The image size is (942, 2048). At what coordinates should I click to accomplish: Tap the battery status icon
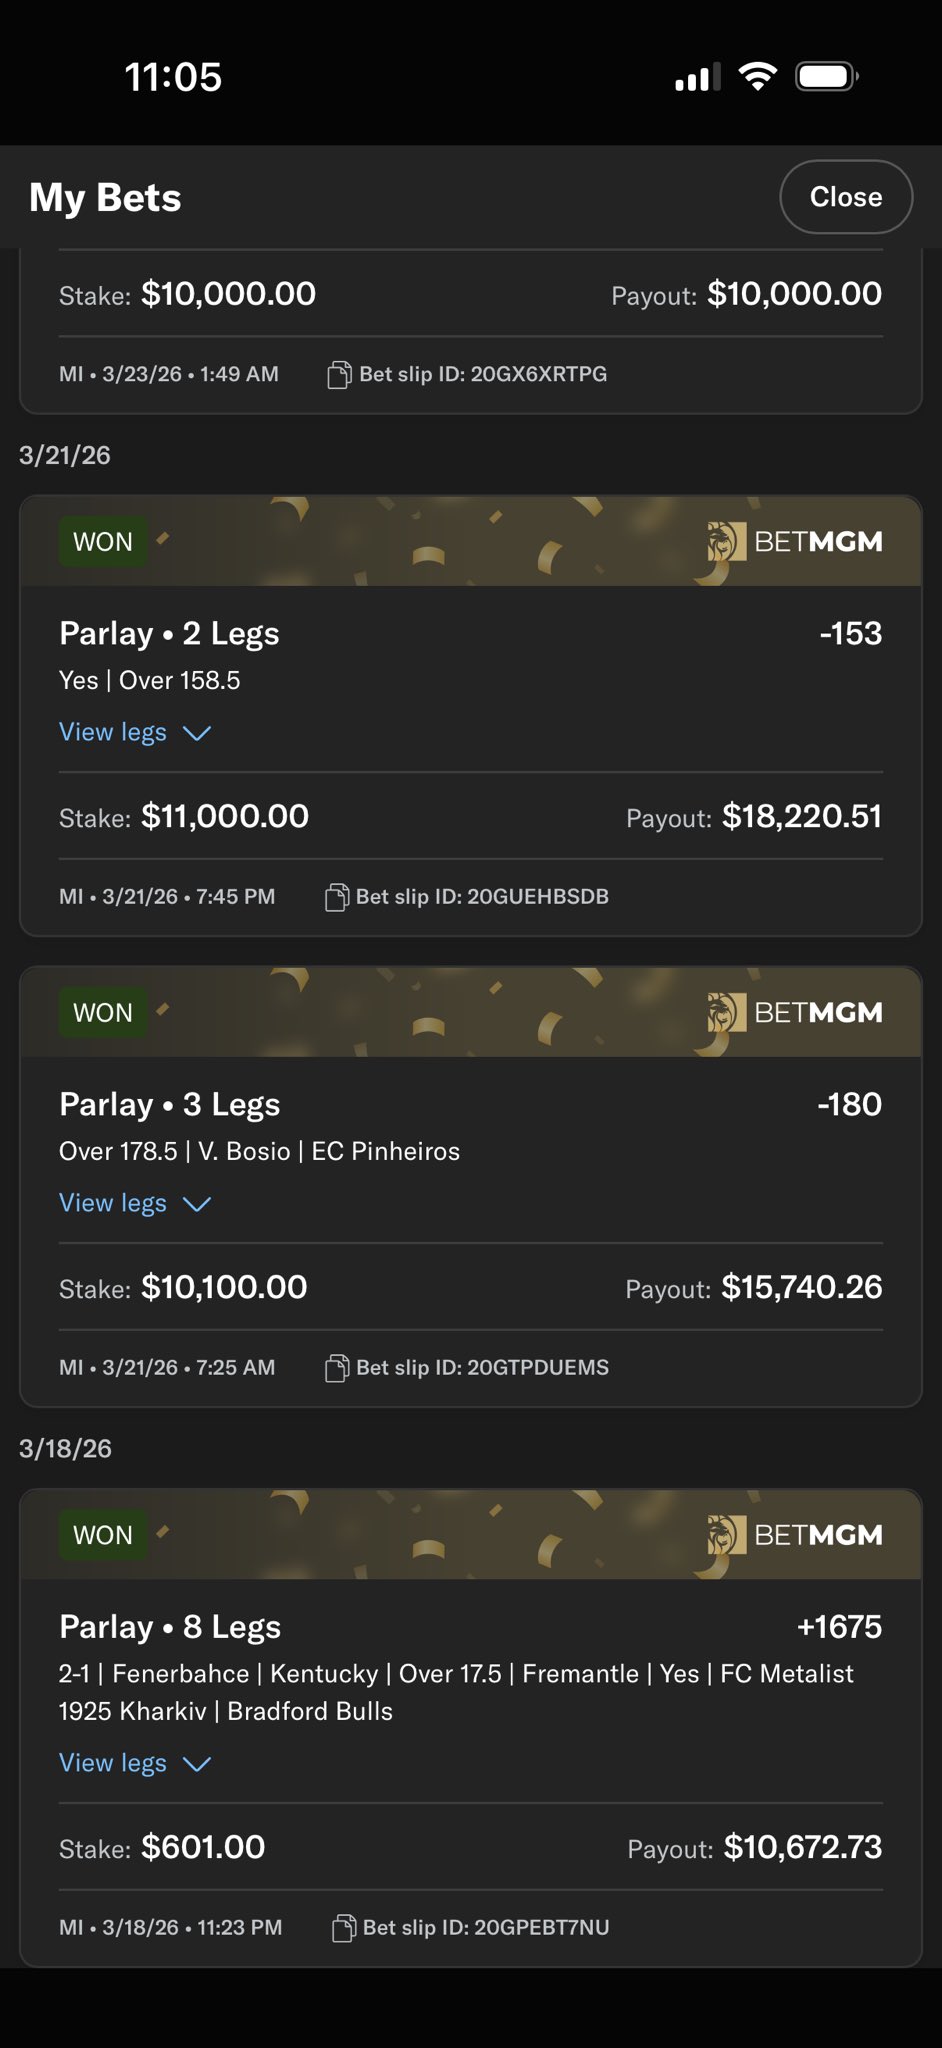[x=826, y=77]
